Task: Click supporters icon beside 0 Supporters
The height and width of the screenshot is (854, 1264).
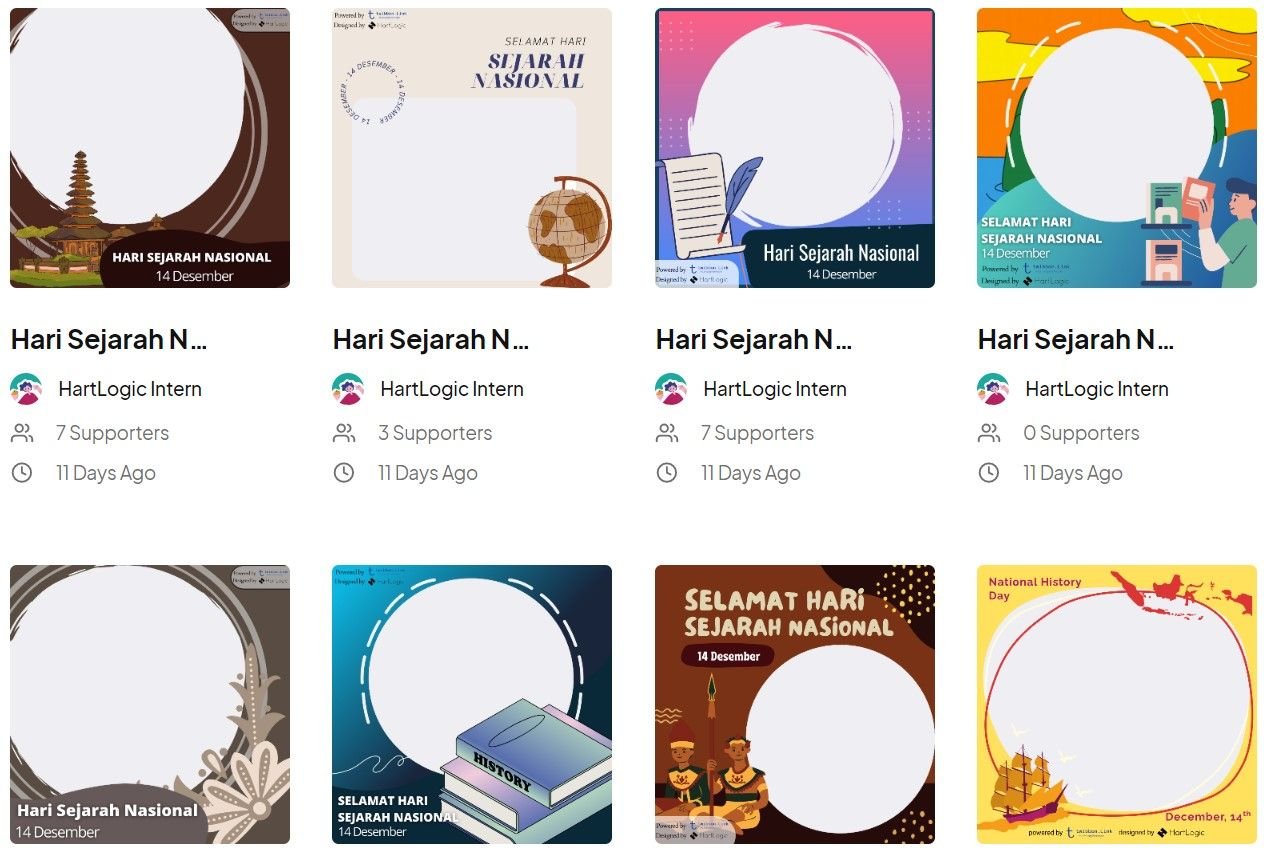Action: tap(989, 433)
